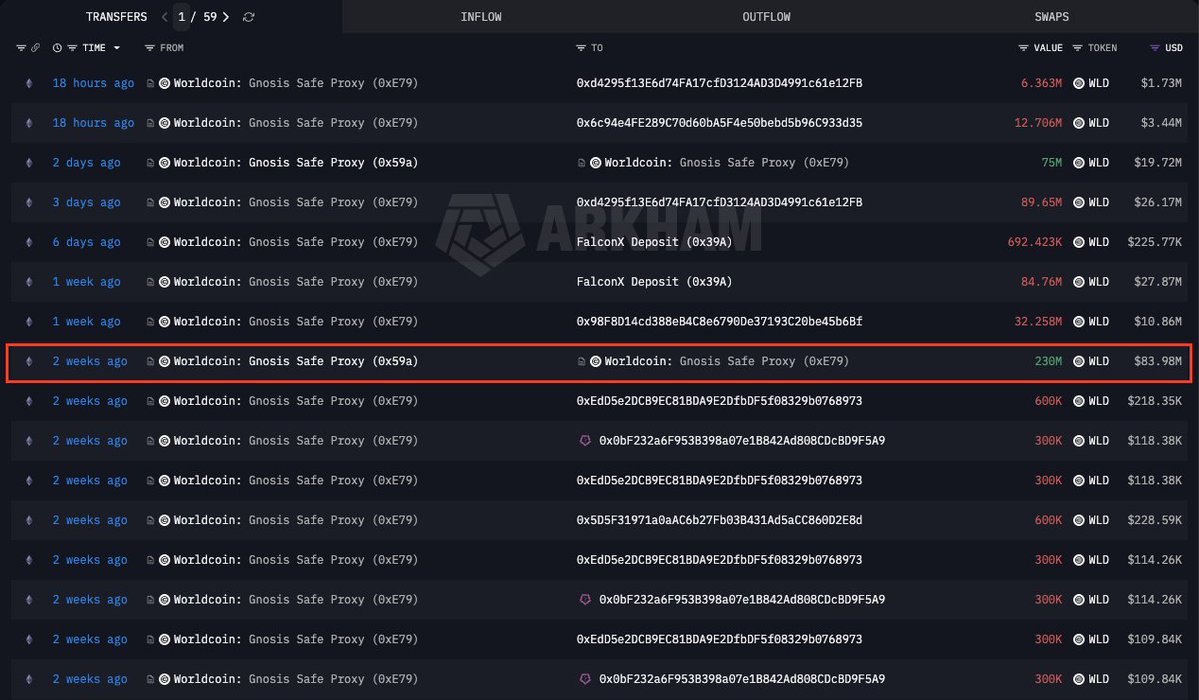Open the 3 days ago transaction link
The image size is (1199, 700).
pyautogui.click(x=86, y=202)
